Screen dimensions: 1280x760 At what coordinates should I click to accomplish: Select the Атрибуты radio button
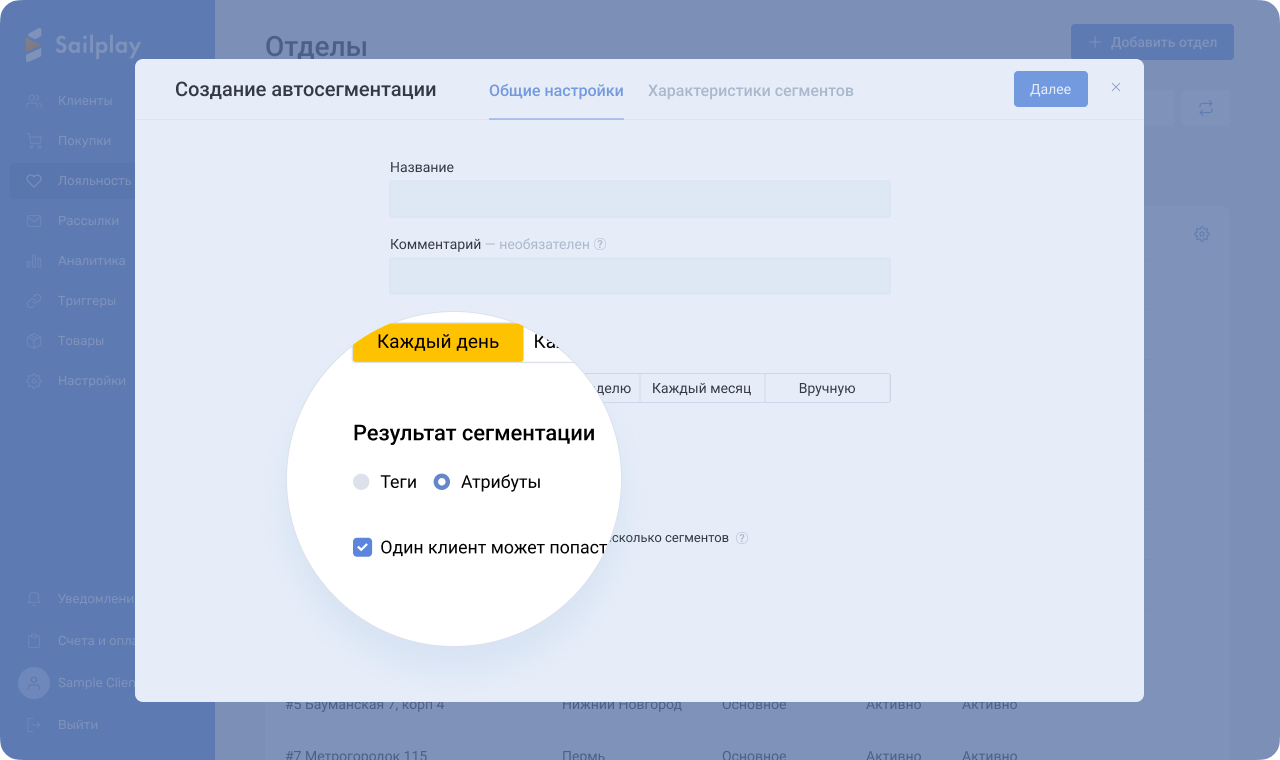442,482
